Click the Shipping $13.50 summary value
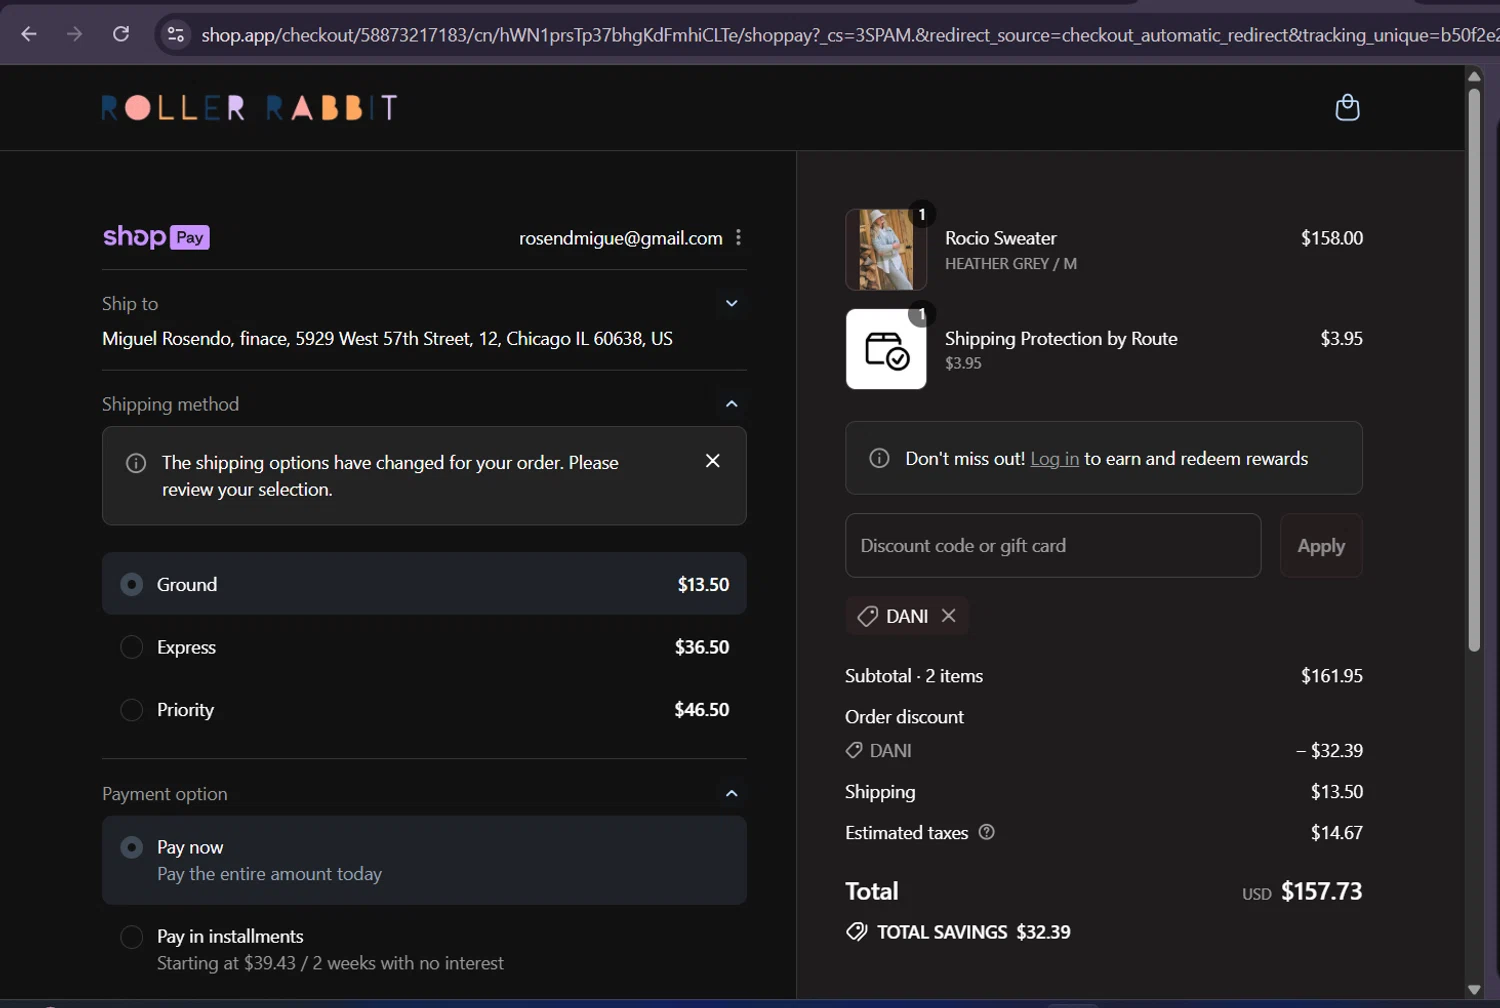Viewport: 1500px width, 1008px height. pyautogui.click(x=1336, y=792)
